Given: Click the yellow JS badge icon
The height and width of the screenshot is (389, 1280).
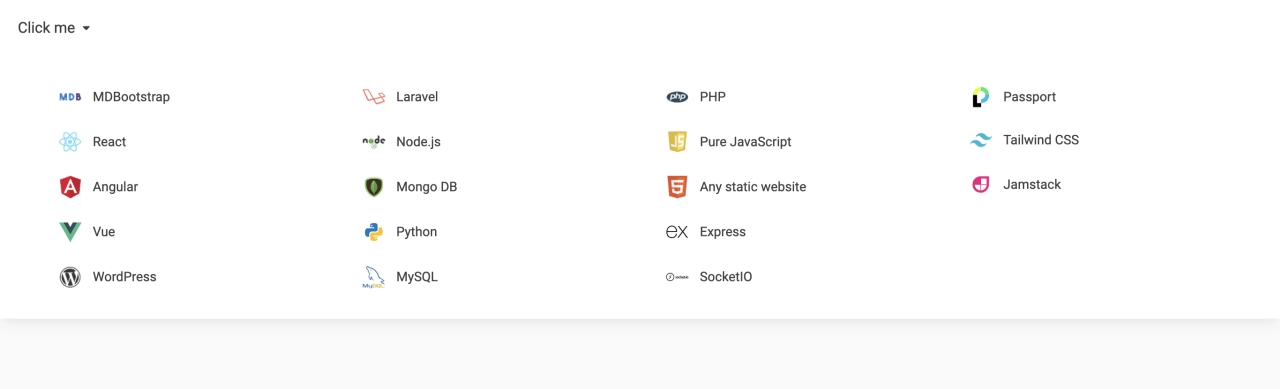Looking at the screenshot, I should [677, 142].
